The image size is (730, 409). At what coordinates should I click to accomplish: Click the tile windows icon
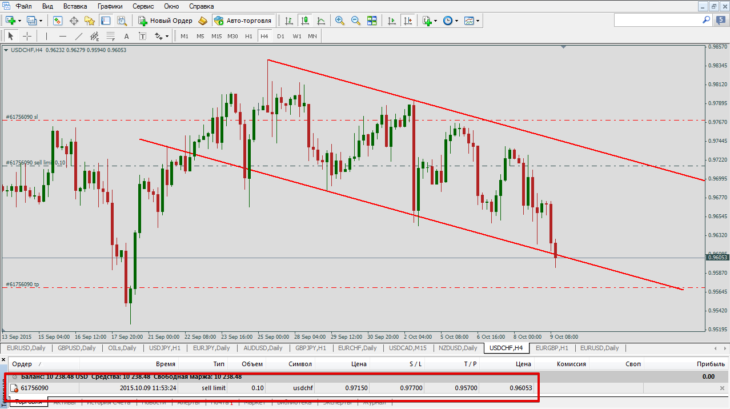click(x=372, y=20)
